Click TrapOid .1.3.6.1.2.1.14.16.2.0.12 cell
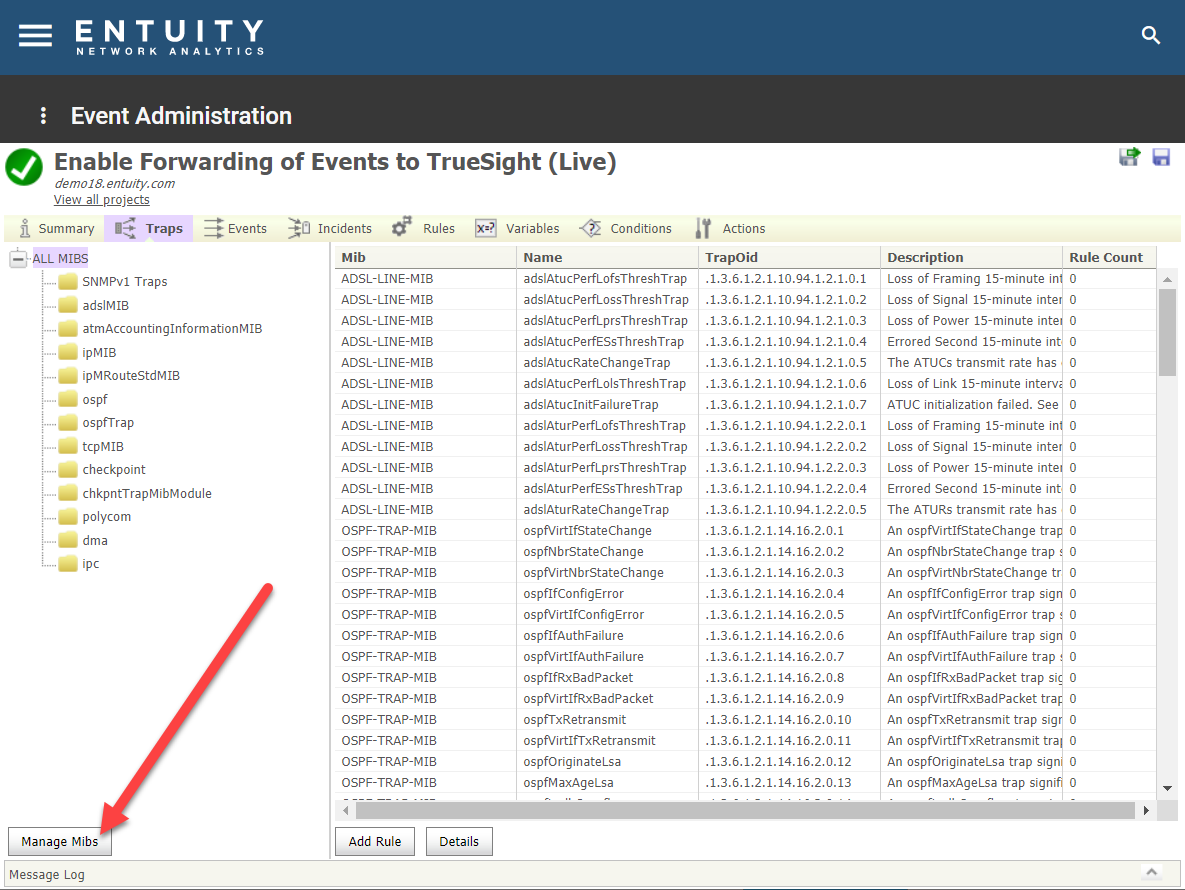 click(x=790, y=762)
